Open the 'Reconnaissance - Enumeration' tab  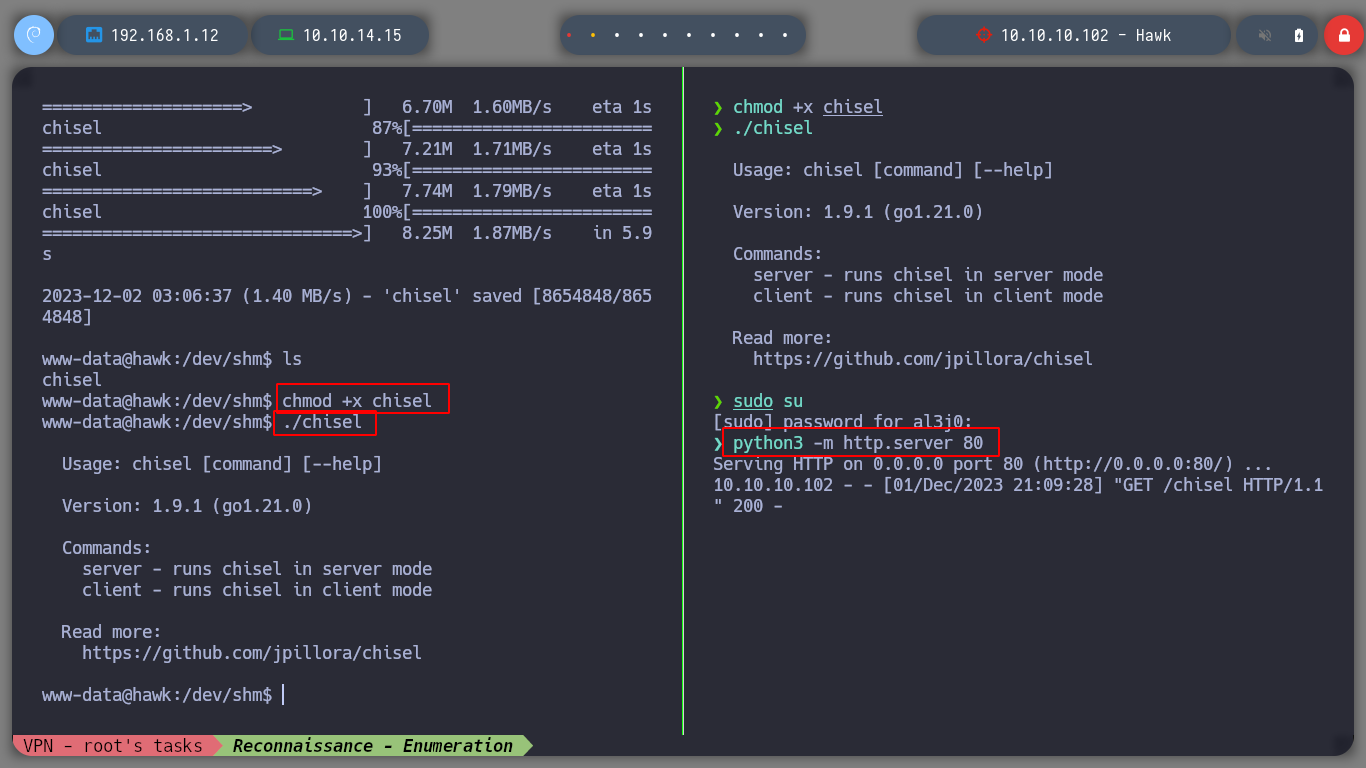click(373, 746)
